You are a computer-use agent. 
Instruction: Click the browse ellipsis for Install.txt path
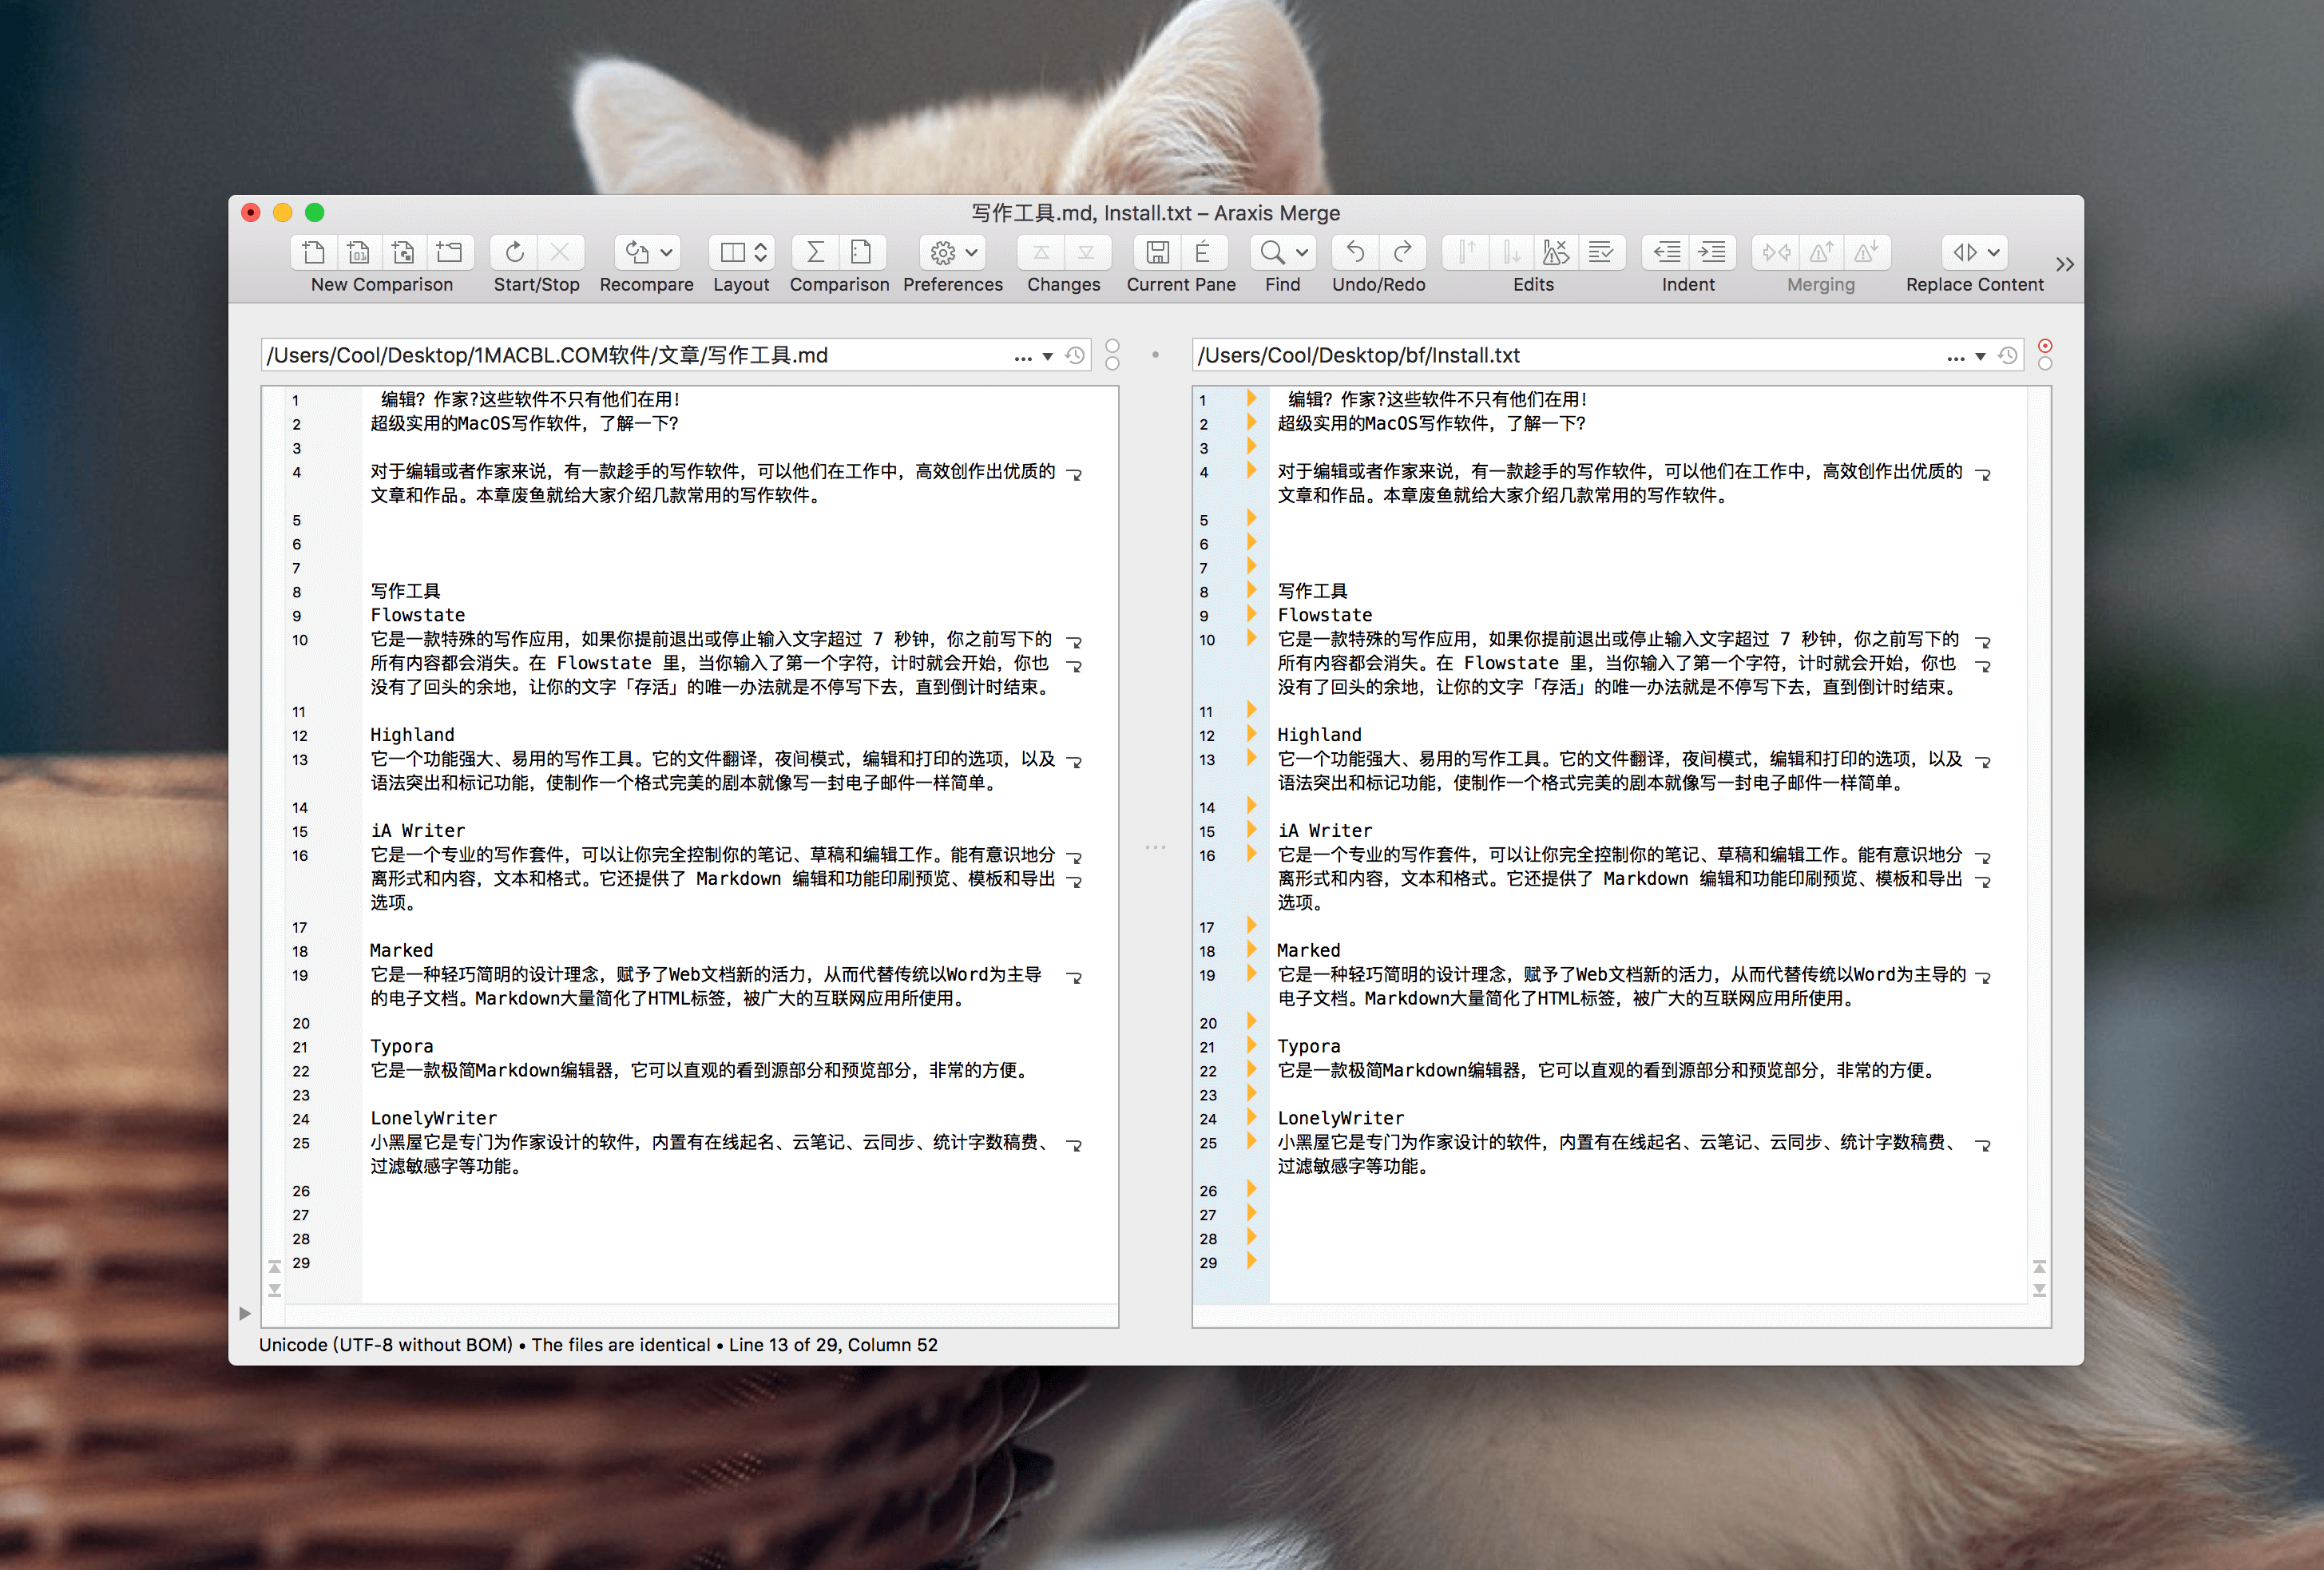[x=1956, y=358]
